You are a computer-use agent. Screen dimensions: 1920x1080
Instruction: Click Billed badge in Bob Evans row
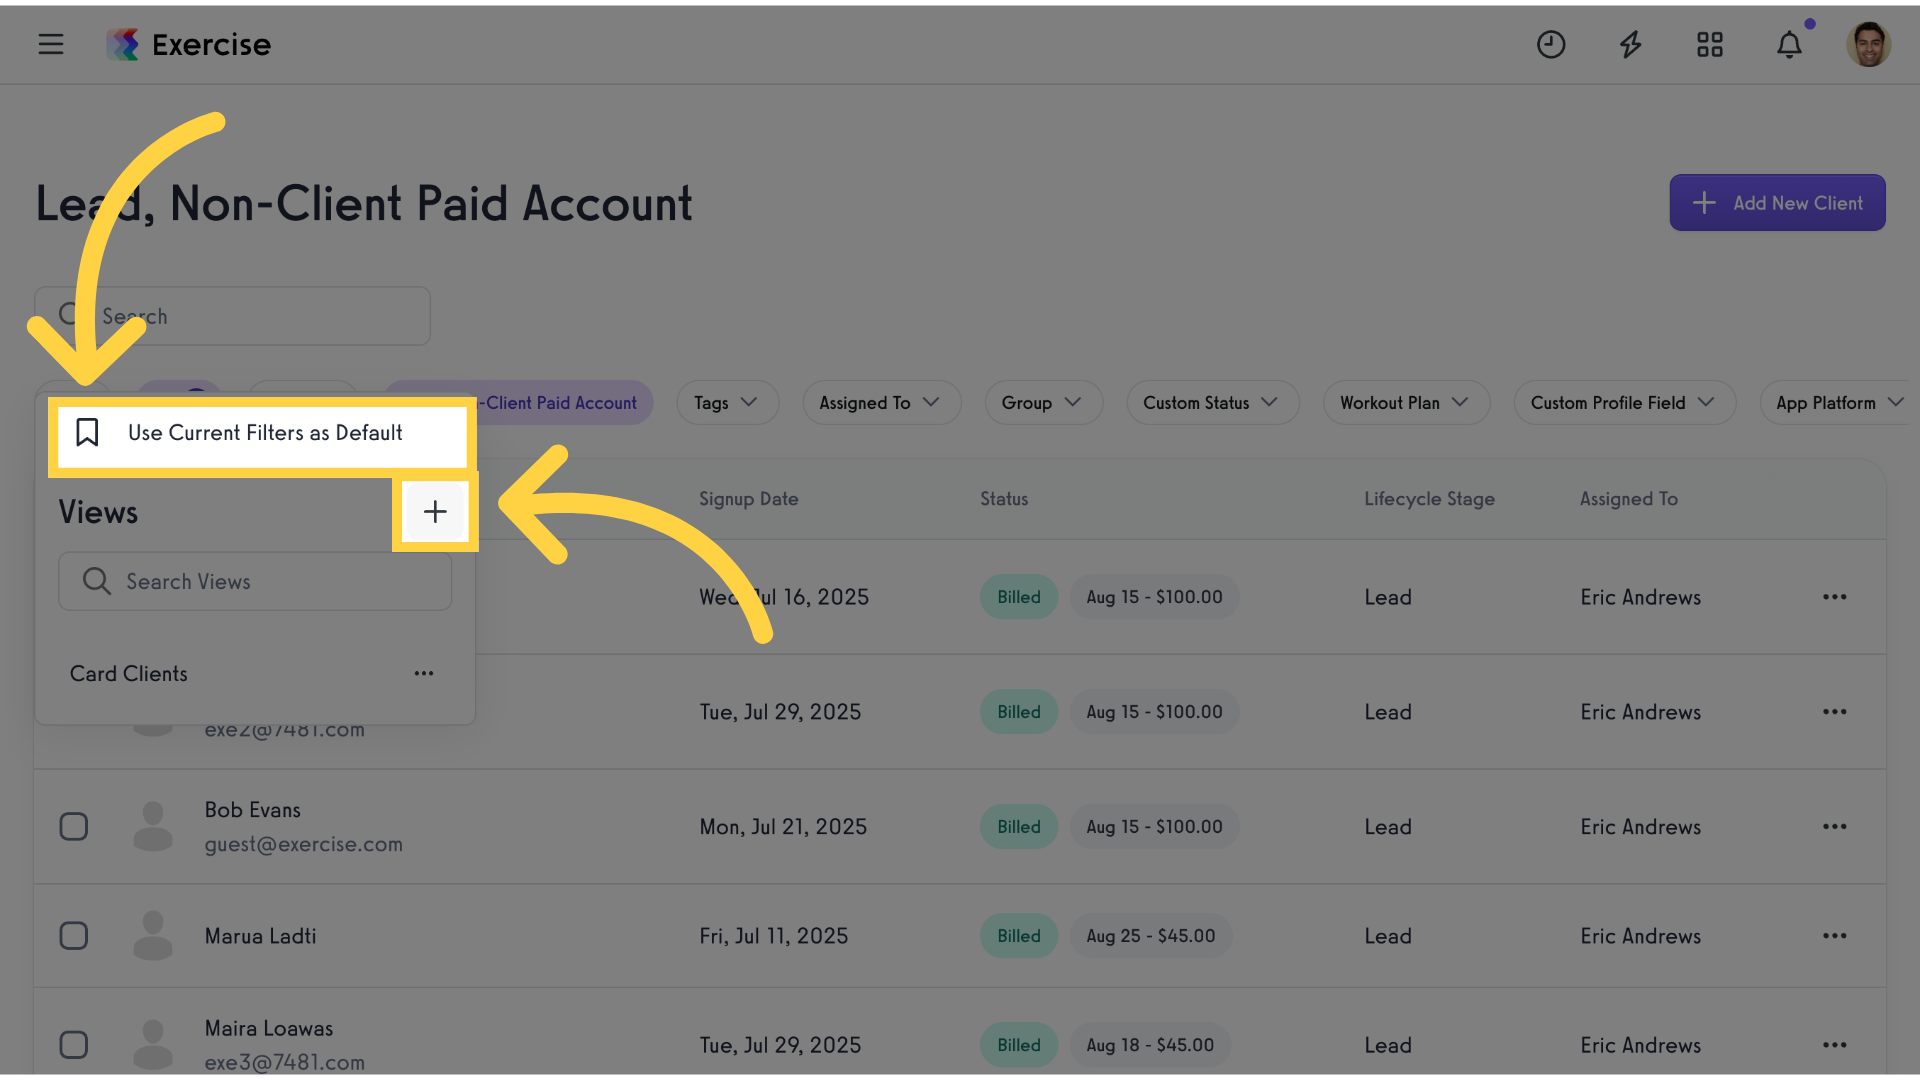1019,827
